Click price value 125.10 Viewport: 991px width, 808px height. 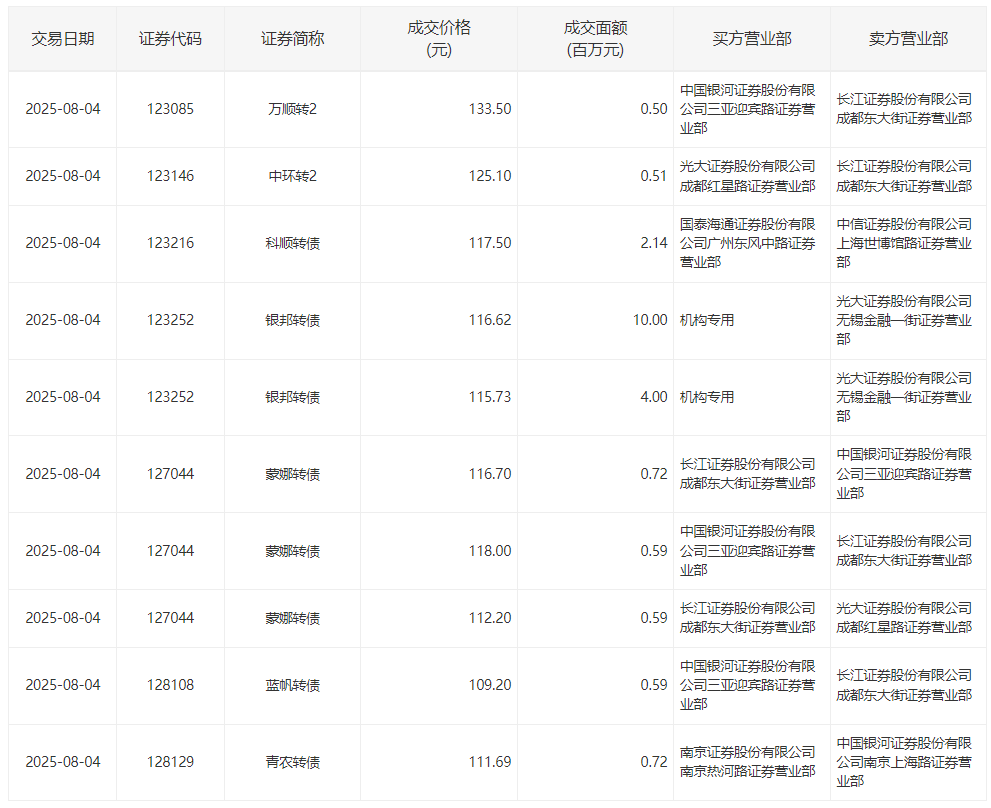pyautogui.click(x=490, y=176)
